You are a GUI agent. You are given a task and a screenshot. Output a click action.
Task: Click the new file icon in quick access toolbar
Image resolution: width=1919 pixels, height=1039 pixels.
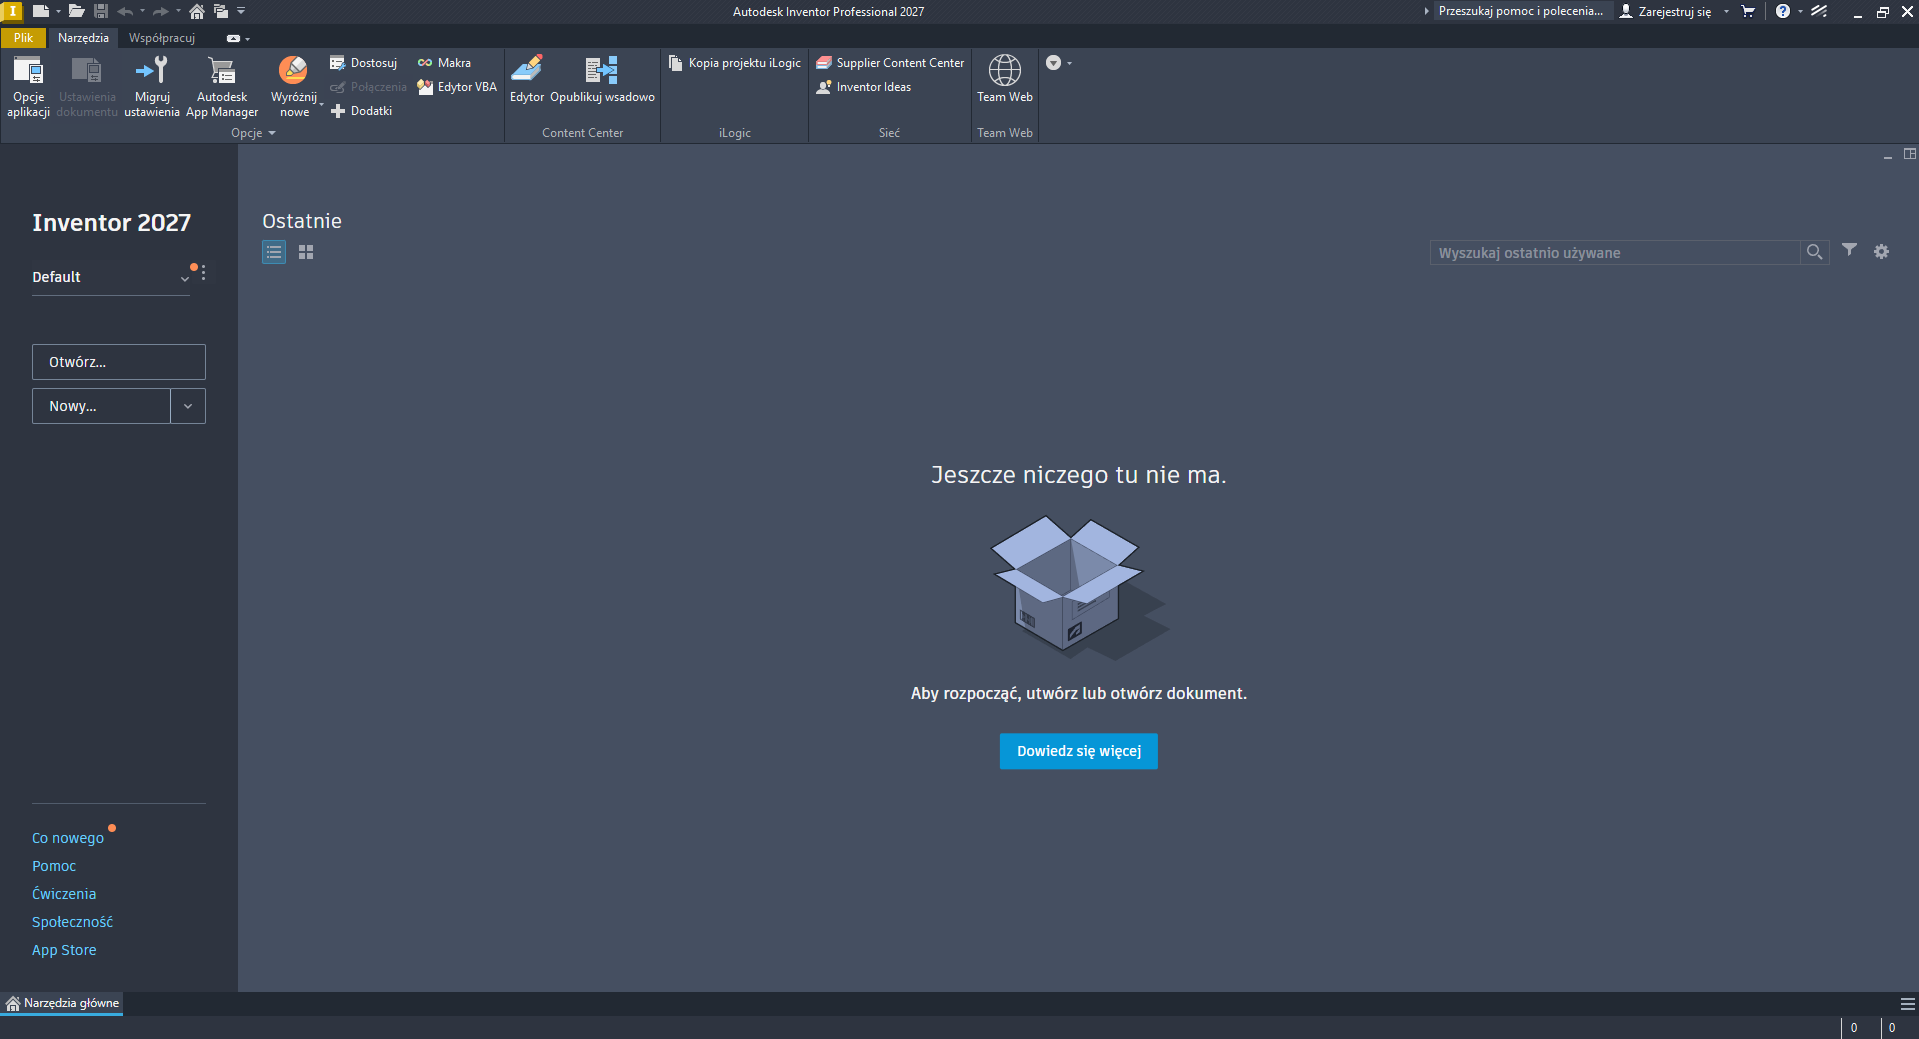click(x=40, y=11)
